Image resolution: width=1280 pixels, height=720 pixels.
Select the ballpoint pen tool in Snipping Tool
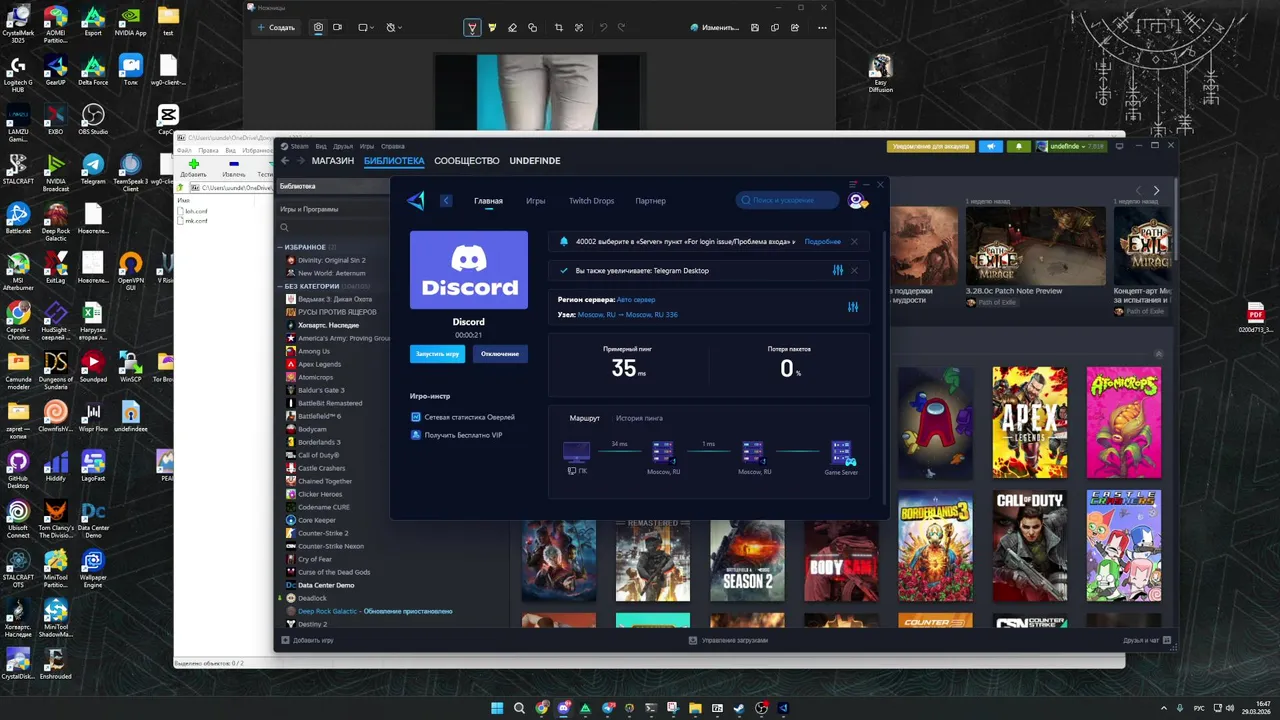click(471, 28)
